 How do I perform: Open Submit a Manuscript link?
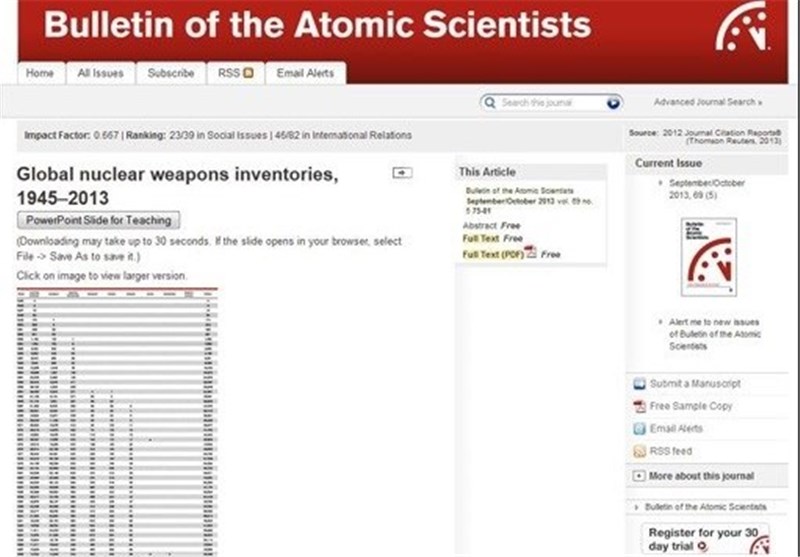pos(695,384)
